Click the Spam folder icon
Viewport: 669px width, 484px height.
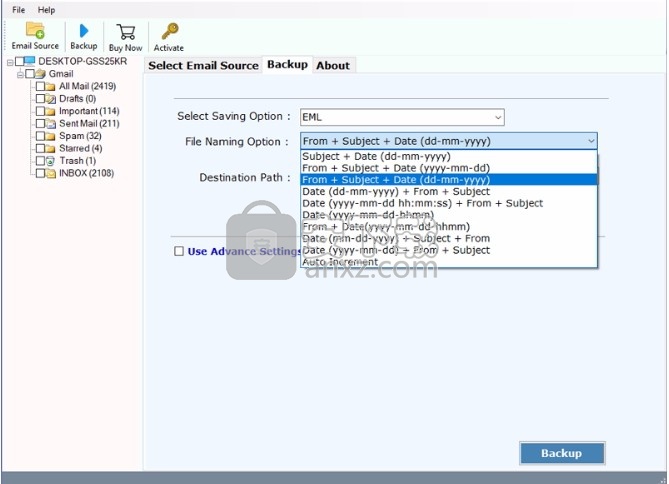click(51, 136)
